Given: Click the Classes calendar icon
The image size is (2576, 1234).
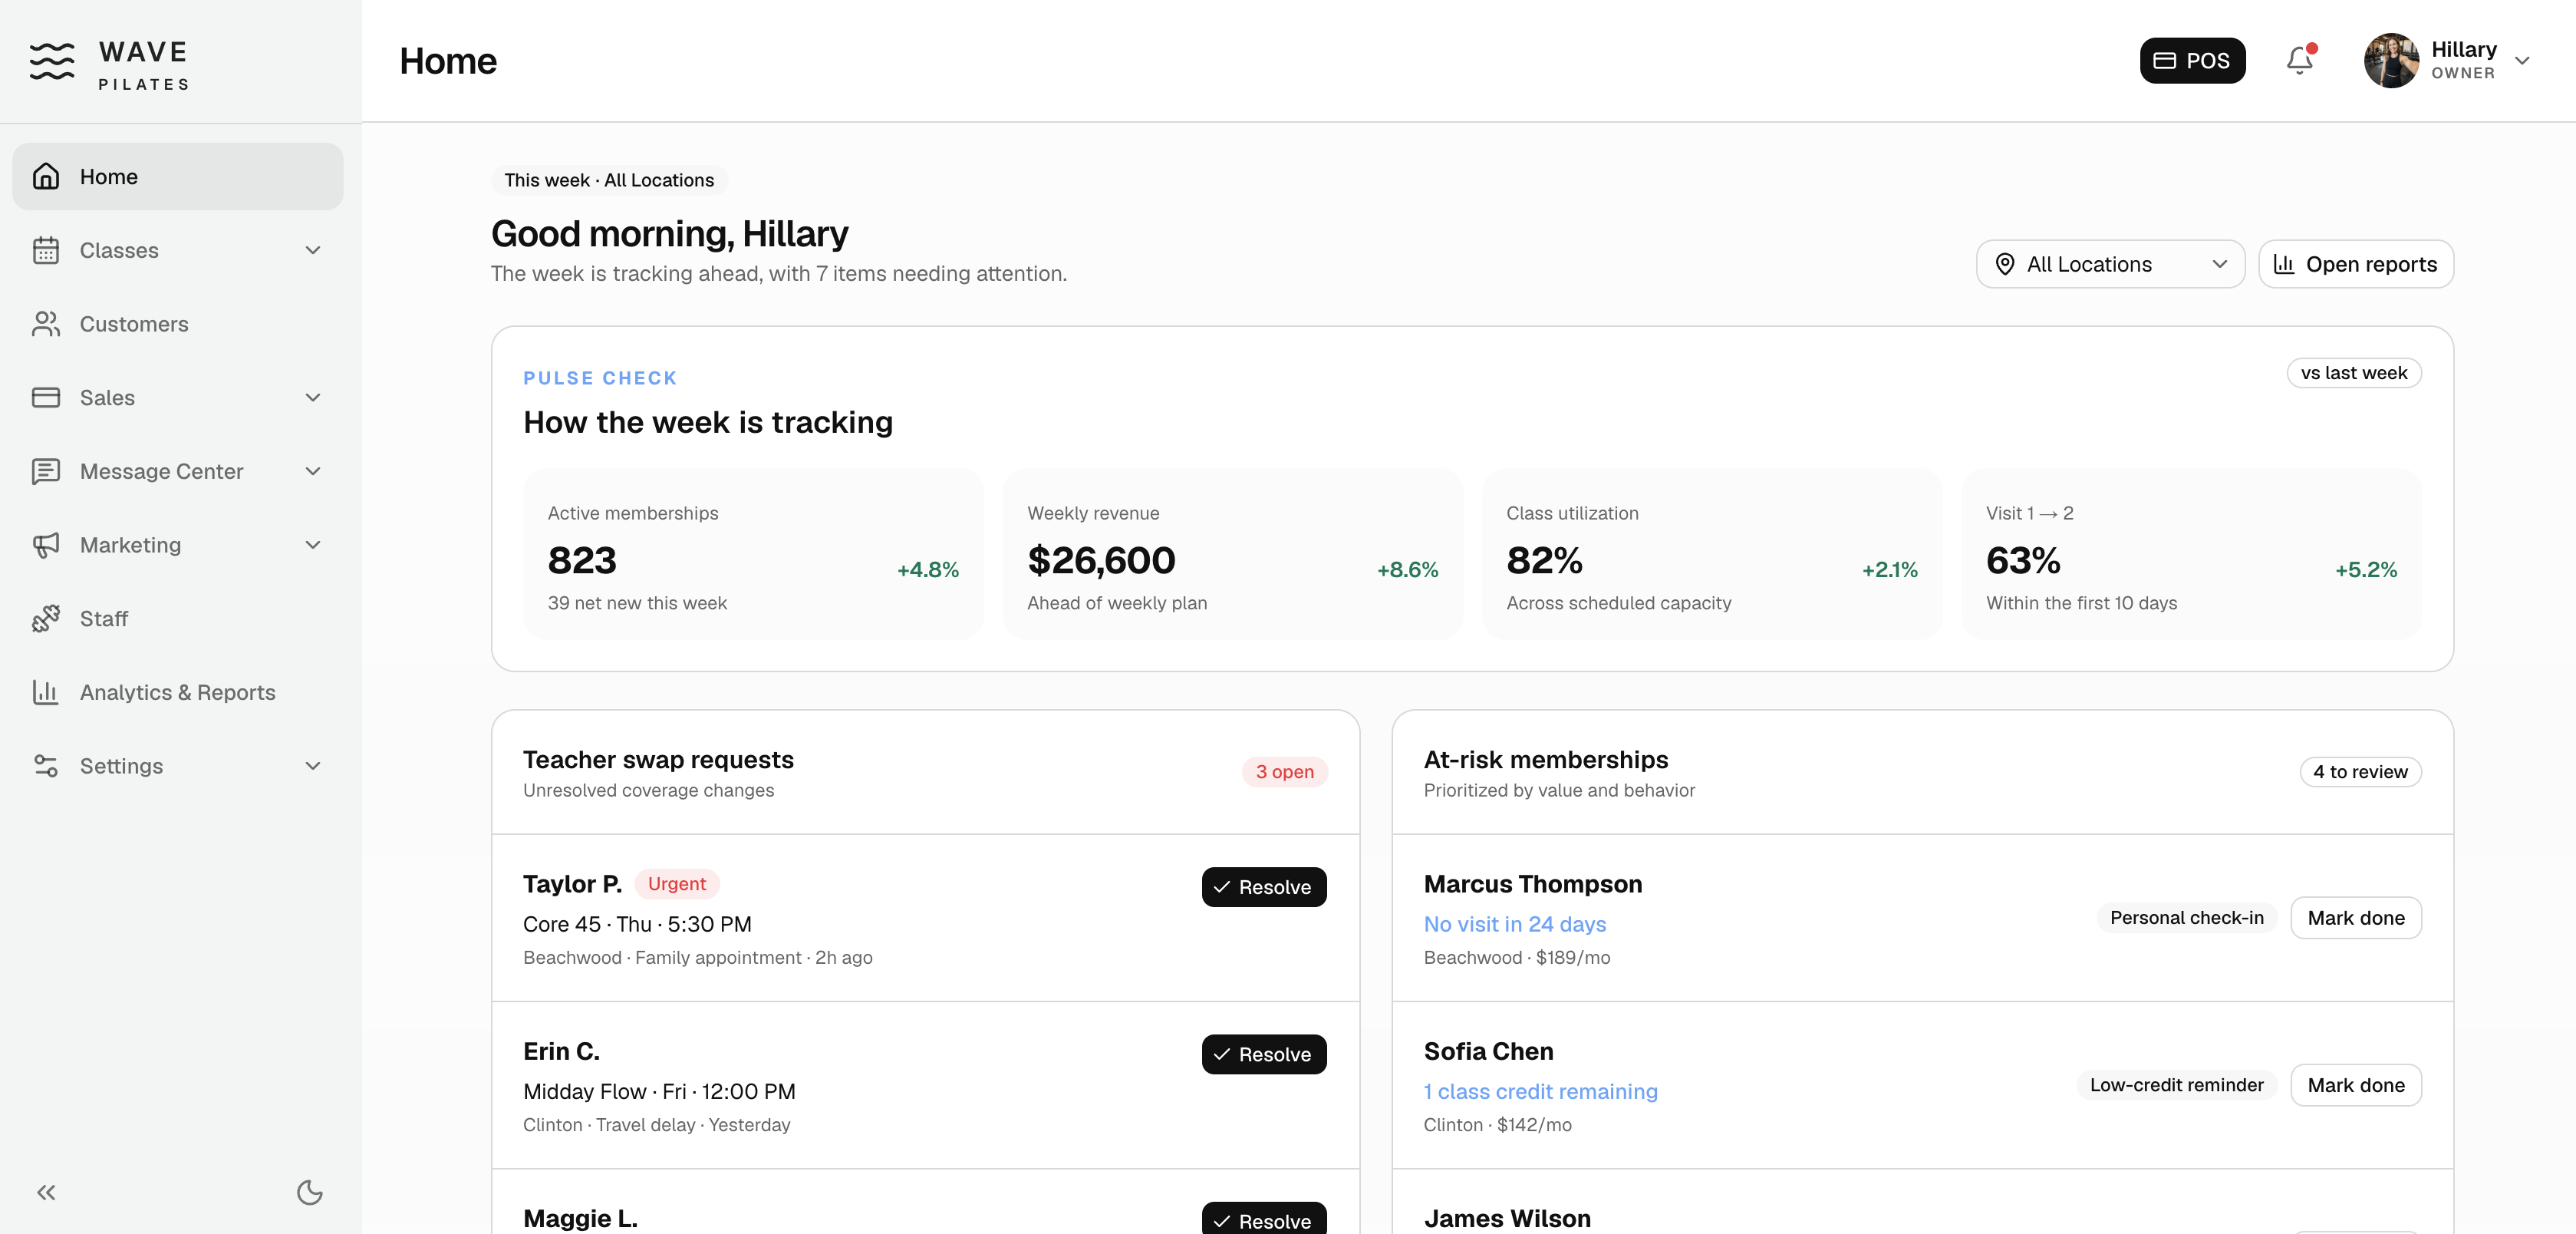Looking at the screenshot, I should pyautogui.click(x=46, y=250).
